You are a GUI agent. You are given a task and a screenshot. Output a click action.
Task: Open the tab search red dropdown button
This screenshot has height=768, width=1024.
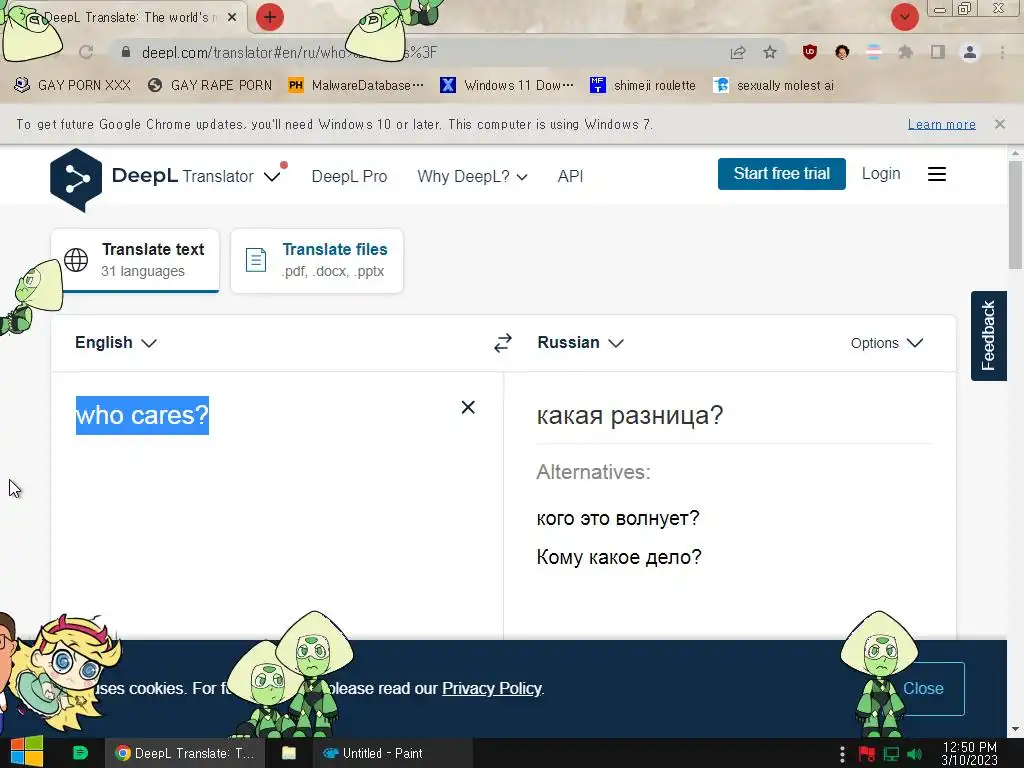(904, 17)
